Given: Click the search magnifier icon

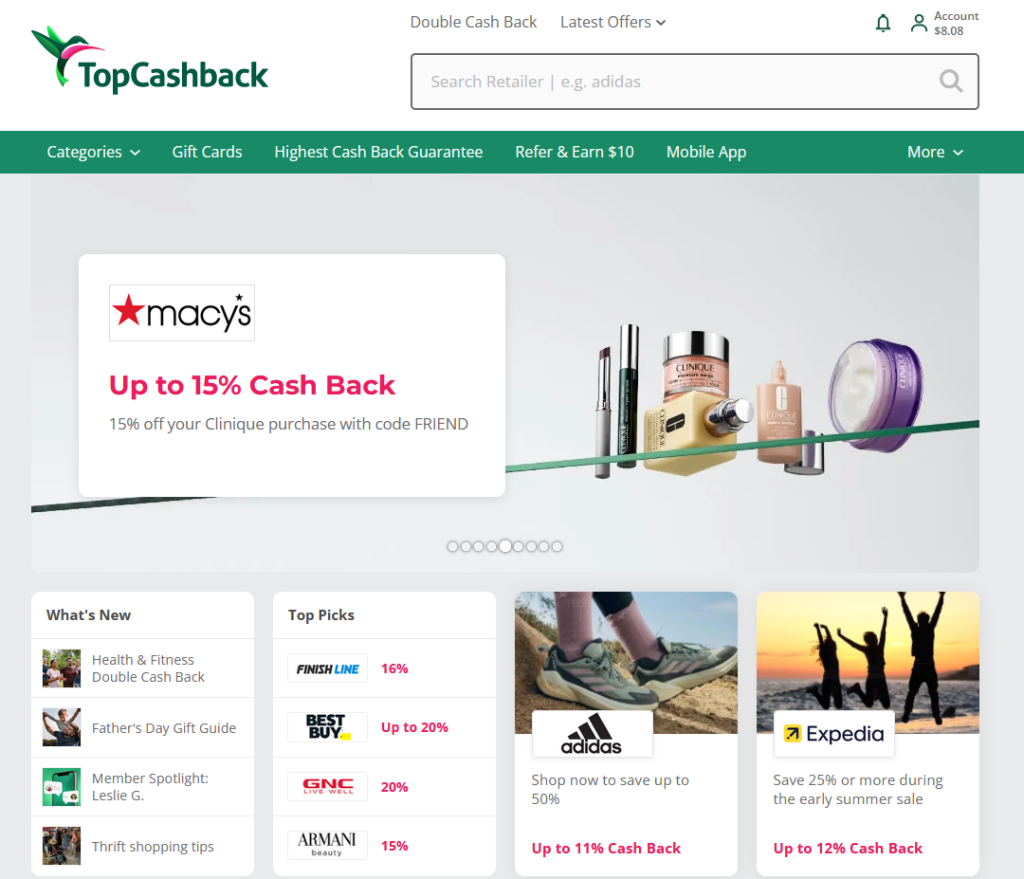Looking at the screenshot, I should 950,82.
